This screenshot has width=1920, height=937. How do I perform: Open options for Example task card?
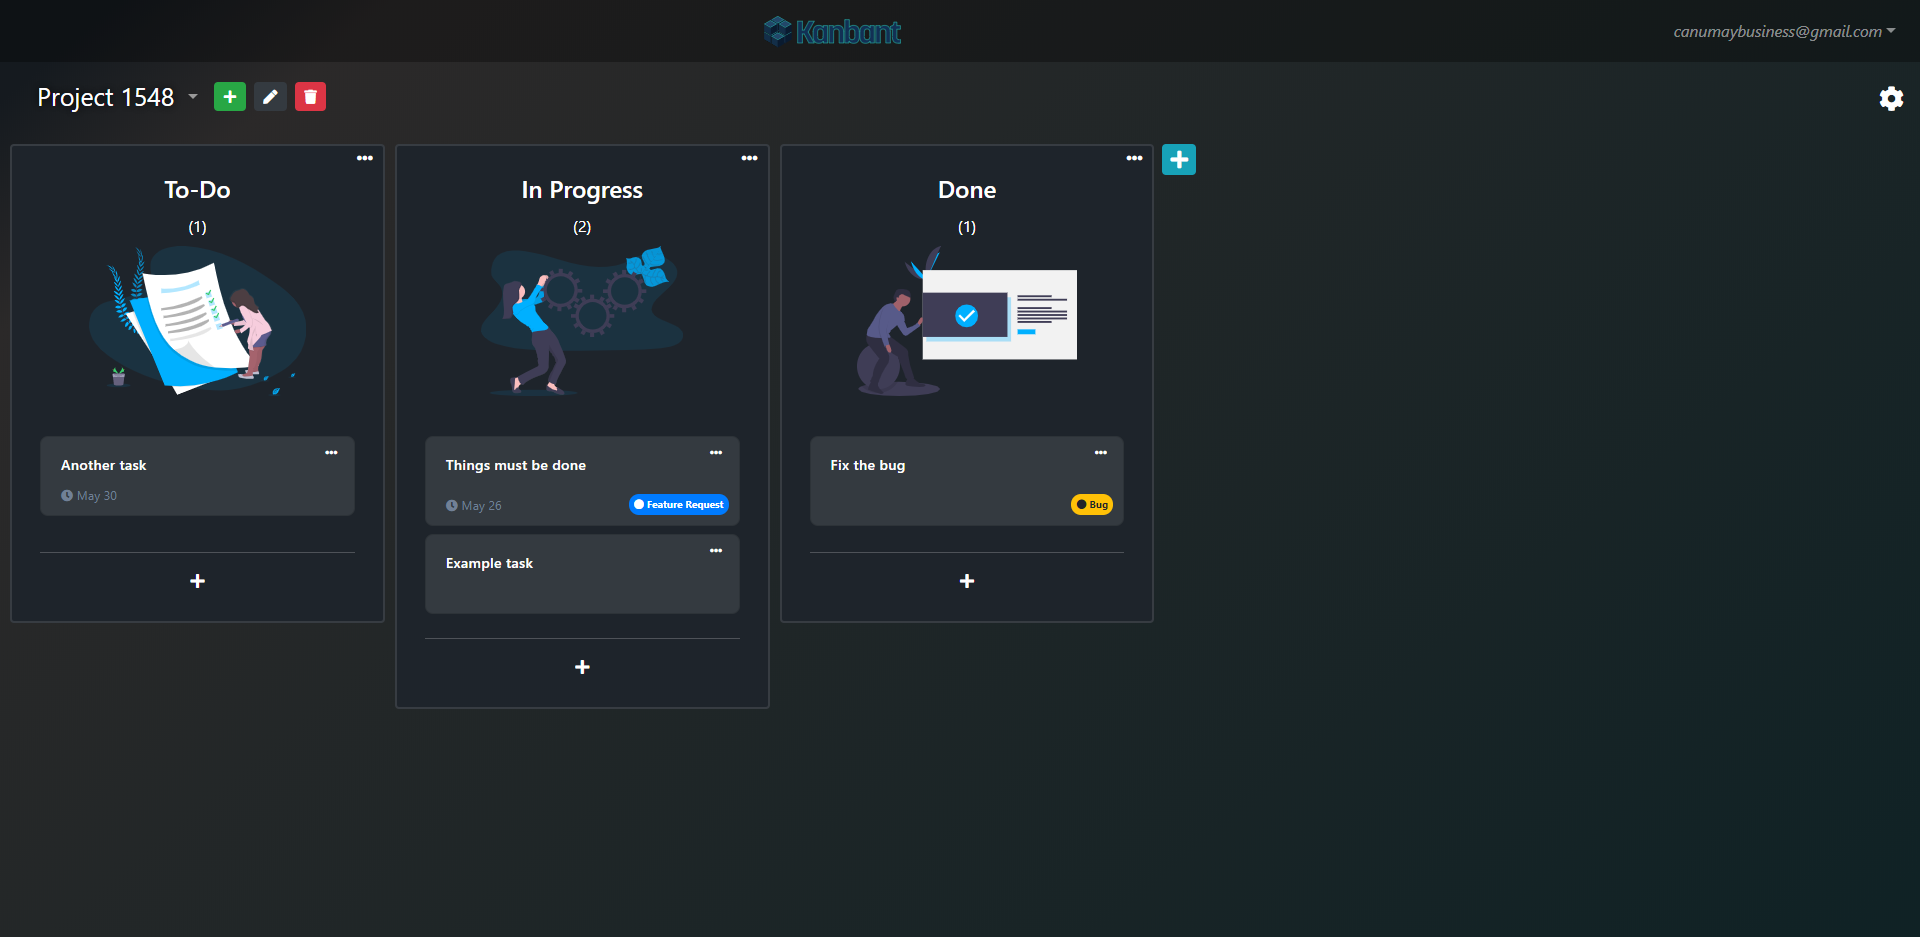(716, 551)
